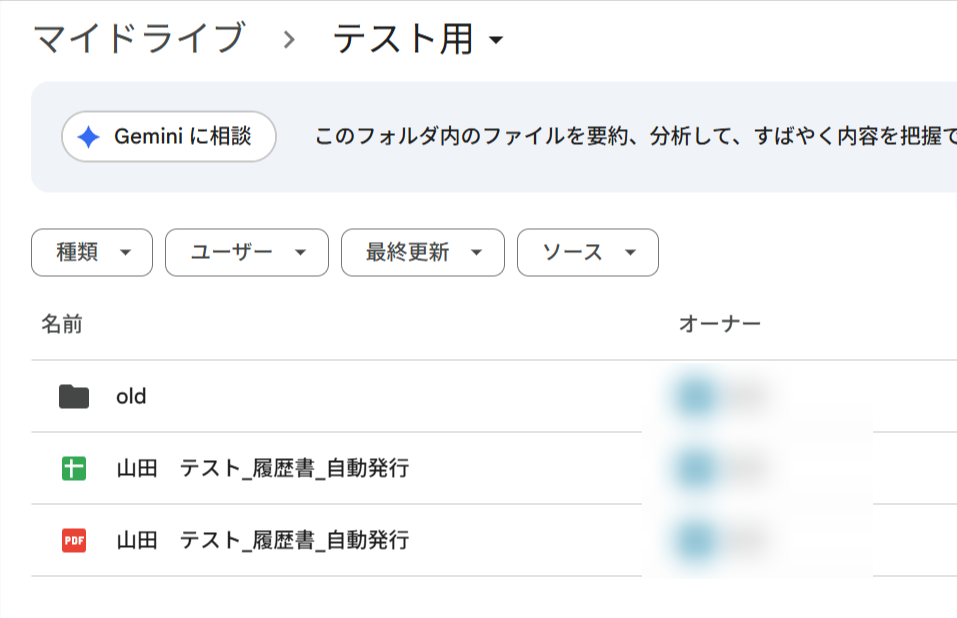This screenshot has height=618, width=957.
Task: Sort by the 名前 column header
Action: coord(62,324)
